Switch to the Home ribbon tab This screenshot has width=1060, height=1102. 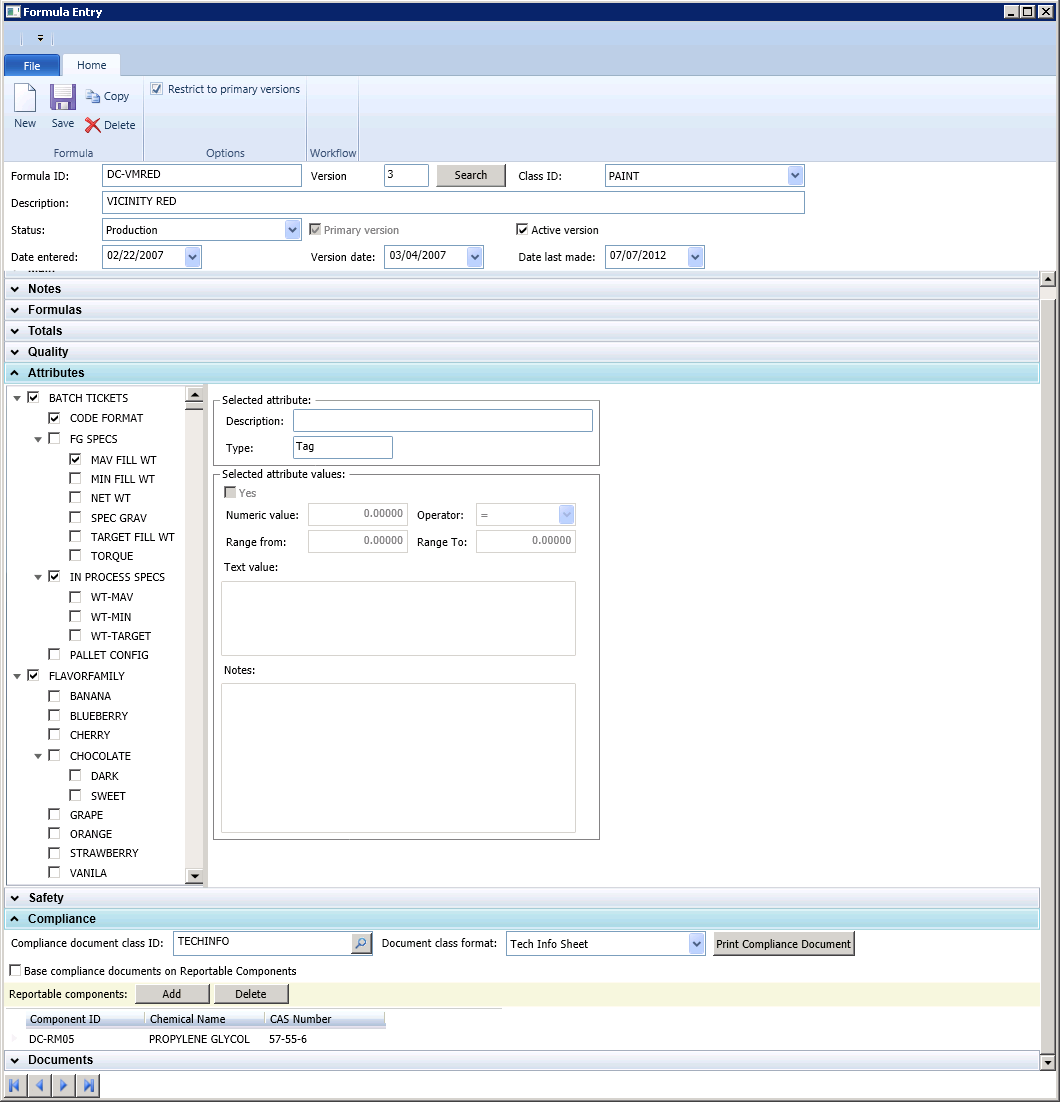pyautogui.click(x=91, y=65)
